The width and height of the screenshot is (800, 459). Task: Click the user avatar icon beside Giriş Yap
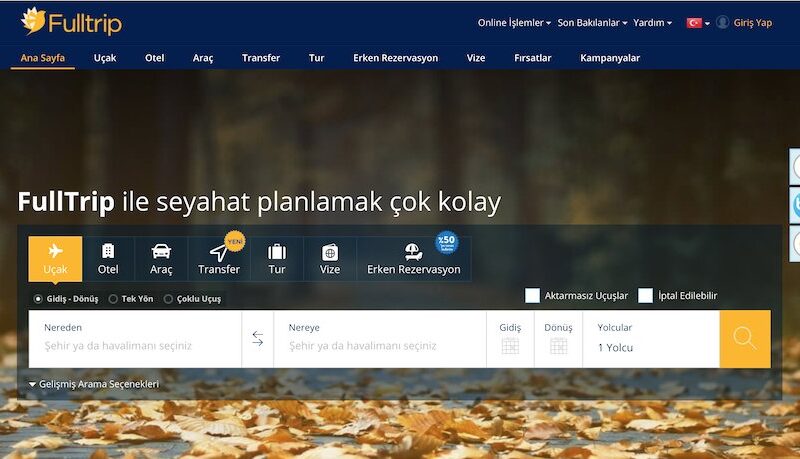[722, 22]
